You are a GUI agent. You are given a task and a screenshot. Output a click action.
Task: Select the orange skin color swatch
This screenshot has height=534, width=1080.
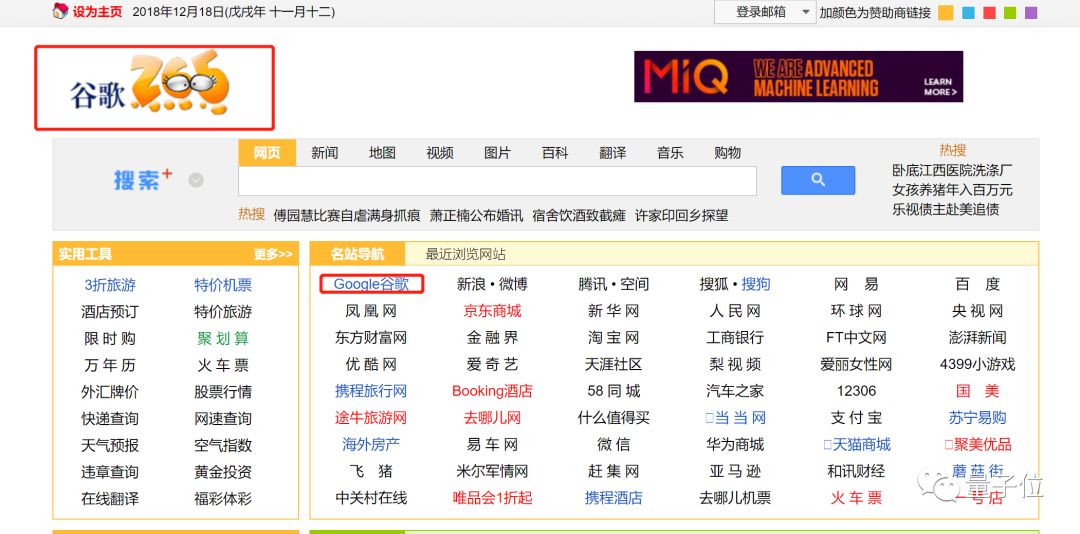click(945, 13)
